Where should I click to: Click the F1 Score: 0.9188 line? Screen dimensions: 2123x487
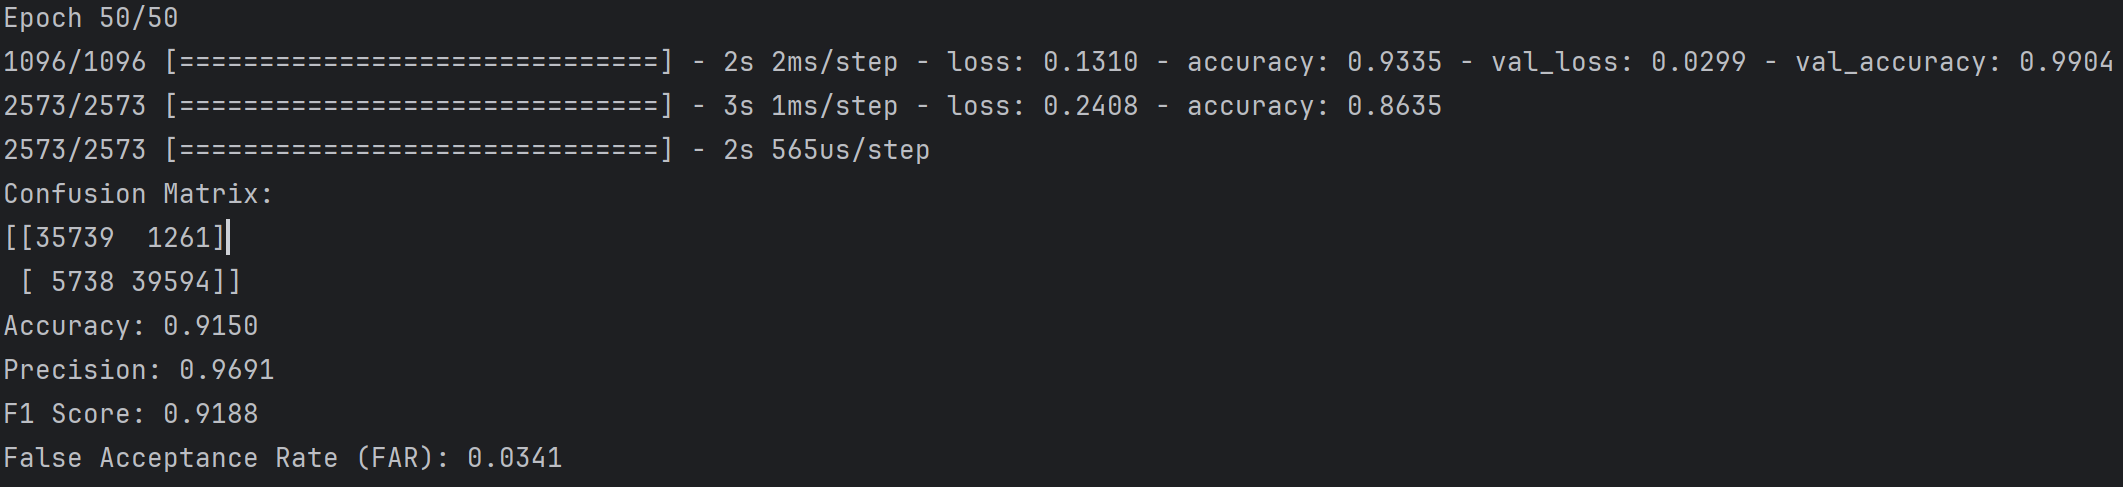[130, 414]
